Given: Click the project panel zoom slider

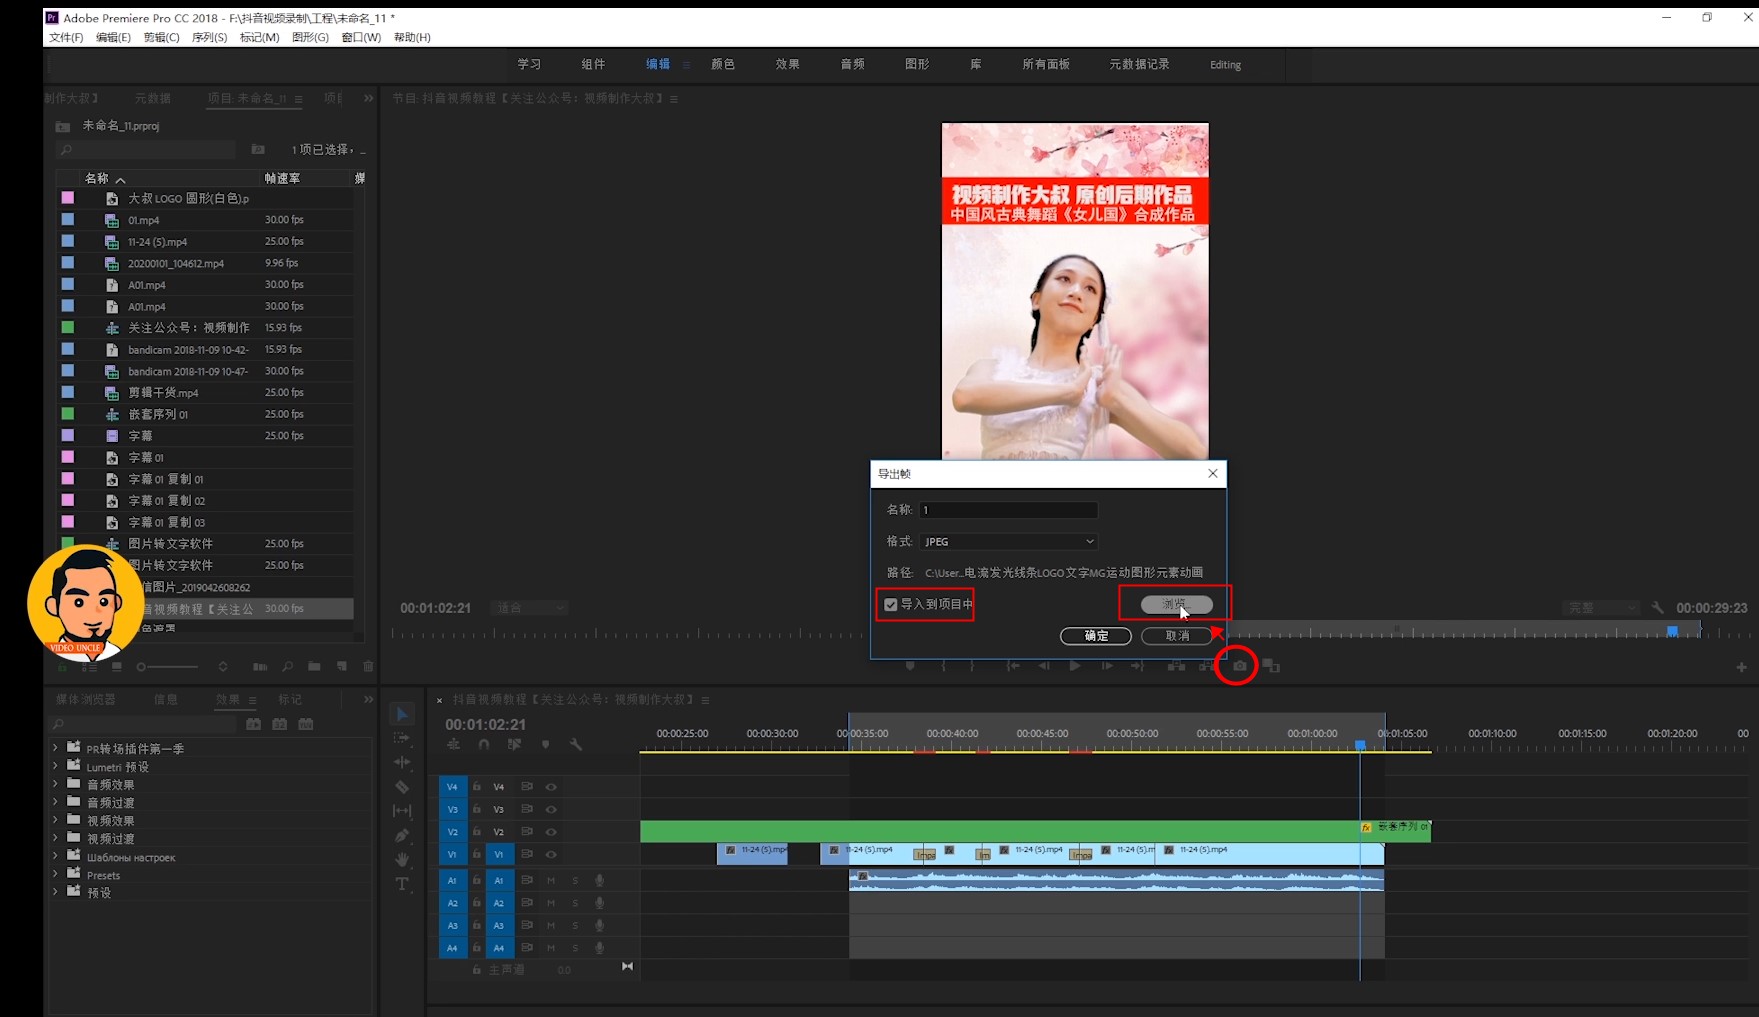Looking at the screenshot, I should click(x=168, y=667).
